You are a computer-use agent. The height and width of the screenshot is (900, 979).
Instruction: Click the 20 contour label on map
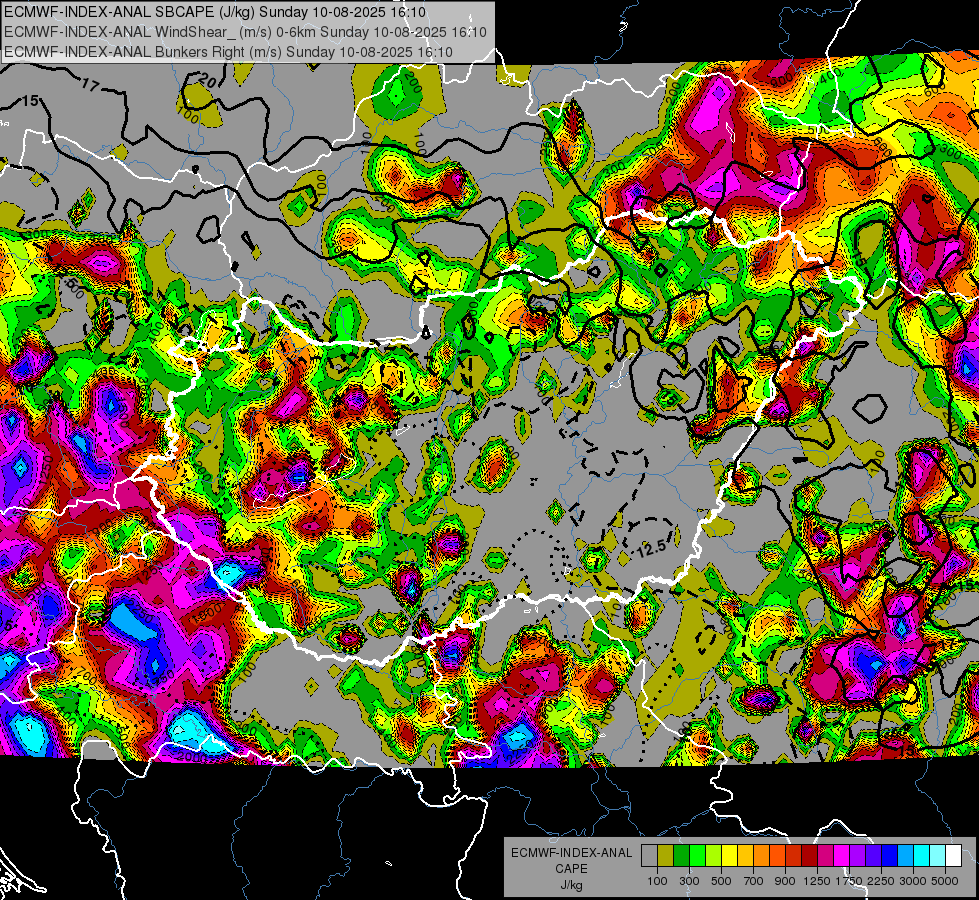point(208,81)
